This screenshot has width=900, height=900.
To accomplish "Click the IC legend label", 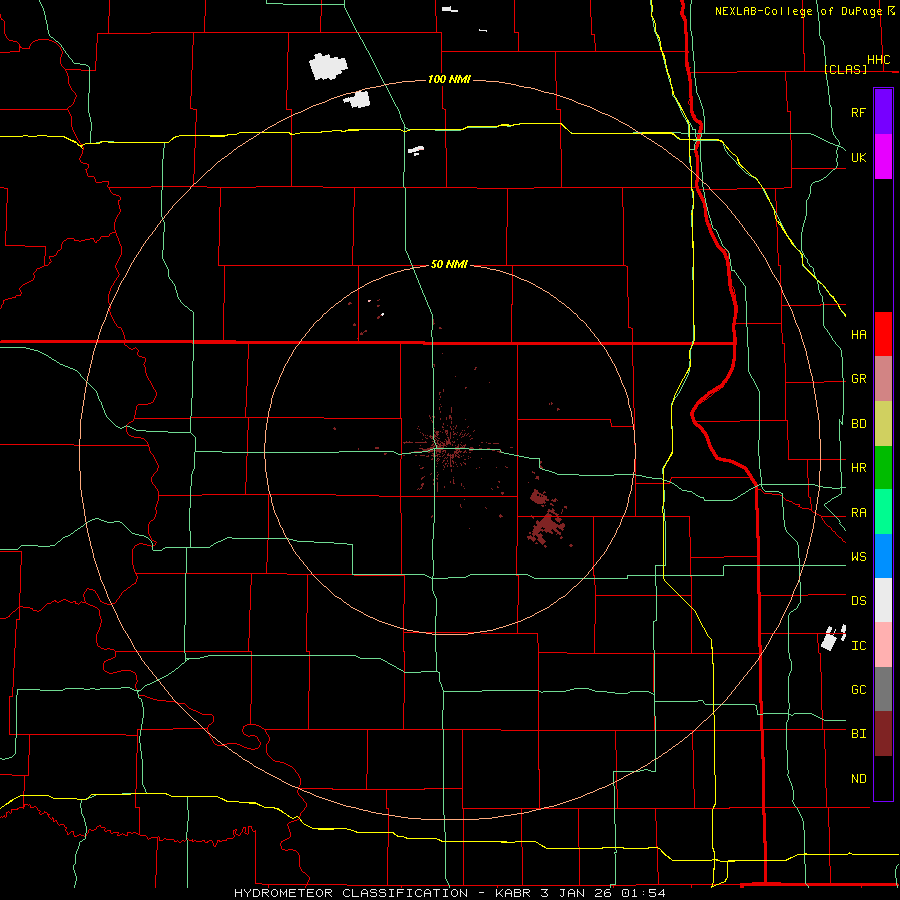I will [858, 646].
